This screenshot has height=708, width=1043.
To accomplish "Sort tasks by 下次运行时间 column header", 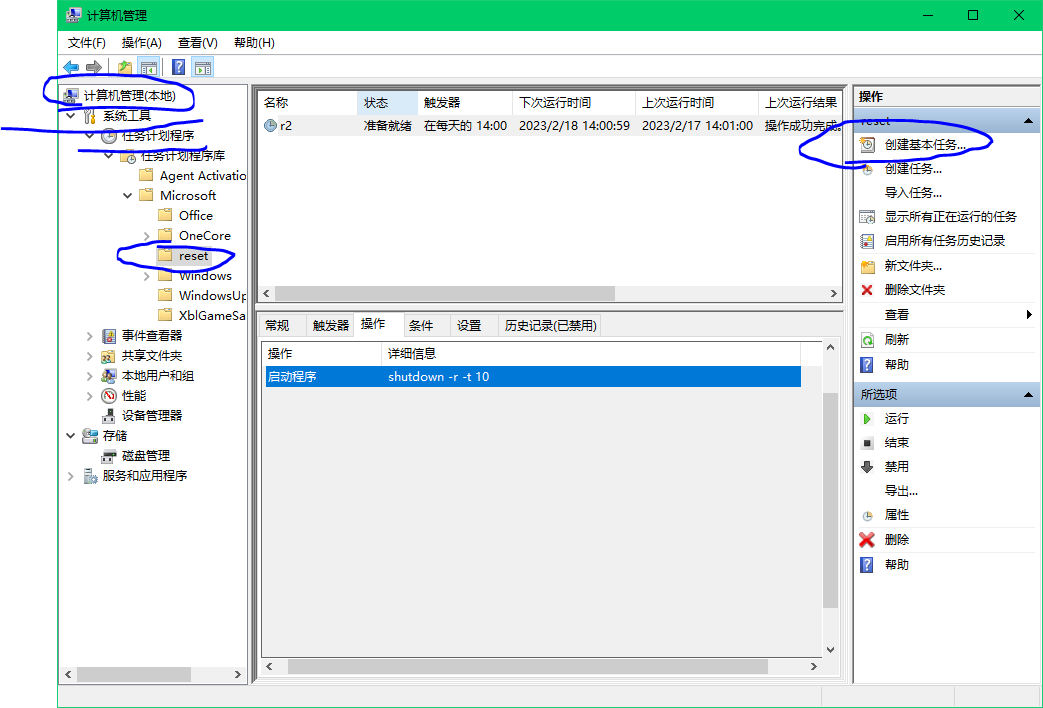I will (x=573, y=102).
